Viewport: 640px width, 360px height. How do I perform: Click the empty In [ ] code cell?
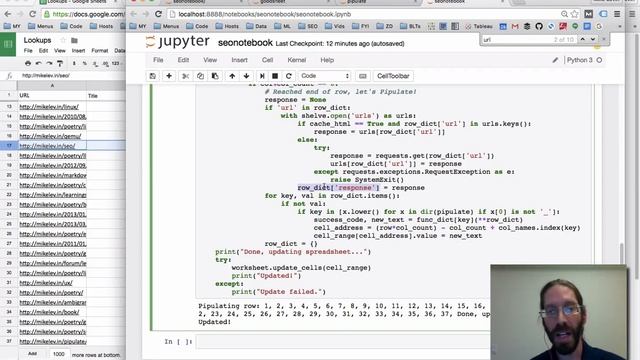click(343, 342)
